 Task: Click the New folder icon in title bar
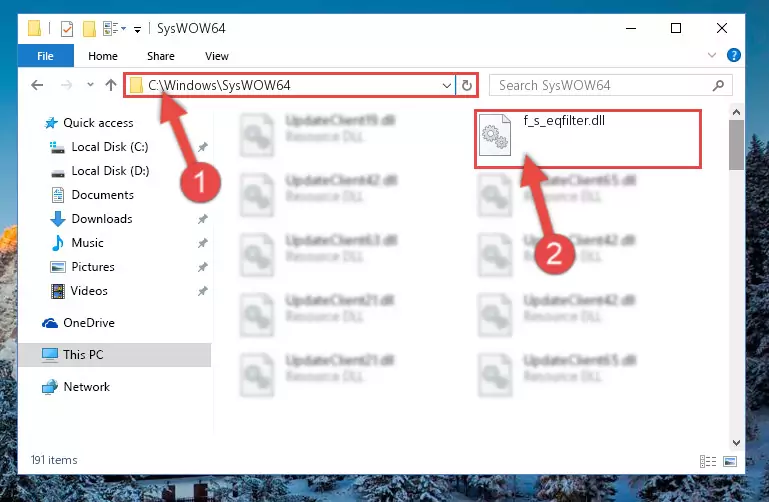(89, 28)
